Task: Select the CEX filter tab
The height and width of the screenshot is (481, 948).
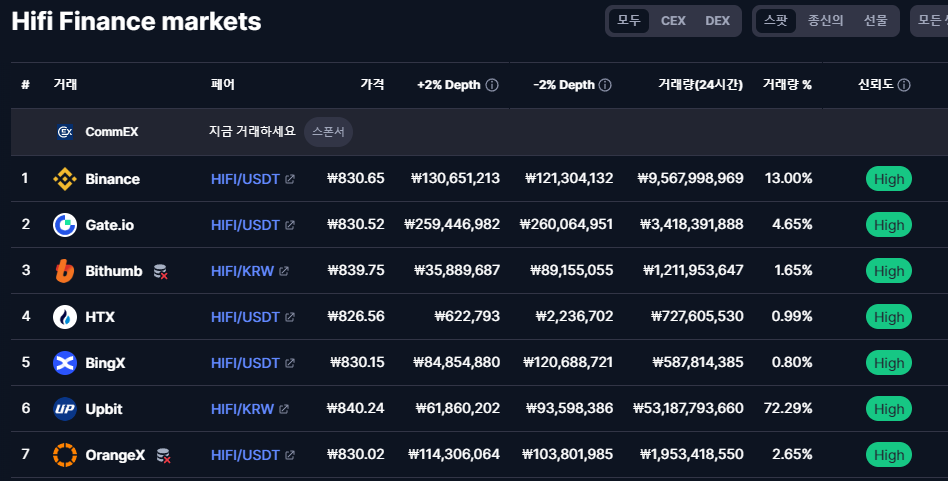Action: pos(673,21)
